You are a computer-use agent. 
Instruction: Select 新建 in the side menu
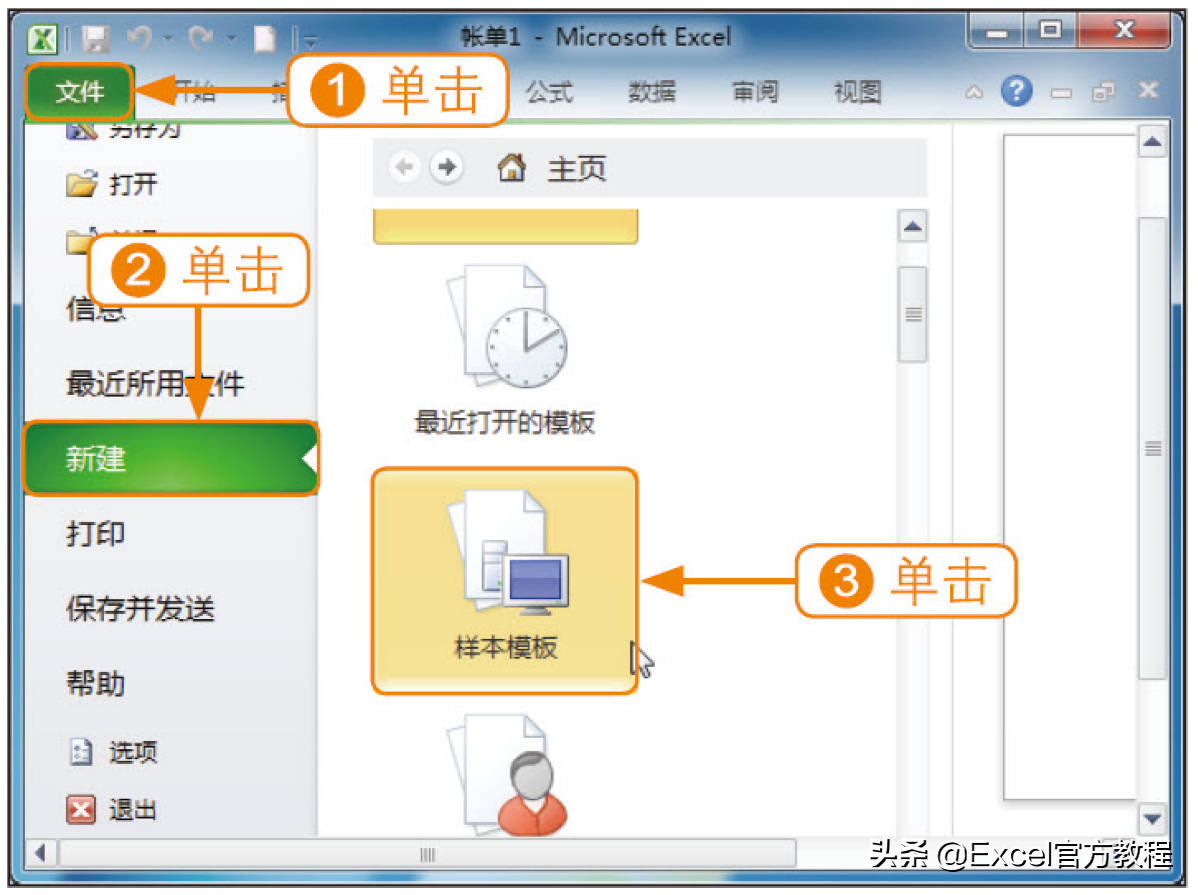coord(171,459)
